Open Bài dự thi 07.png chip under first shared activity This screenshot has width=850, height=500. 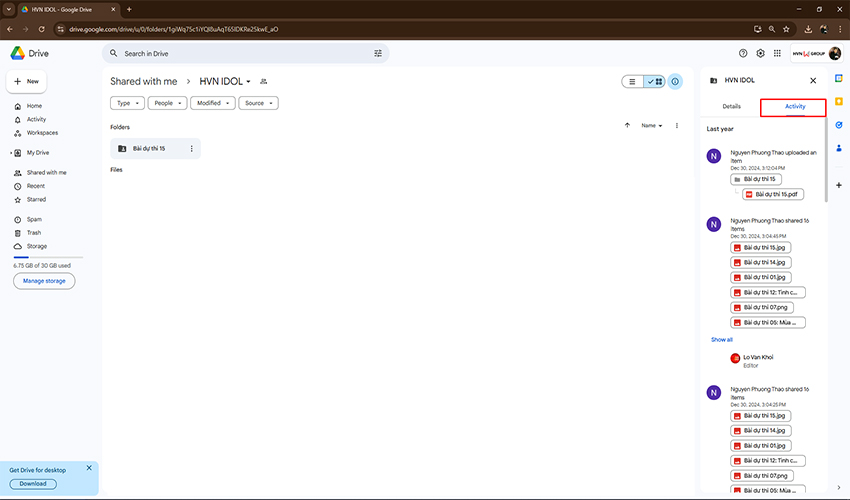[x=762, y=307]
